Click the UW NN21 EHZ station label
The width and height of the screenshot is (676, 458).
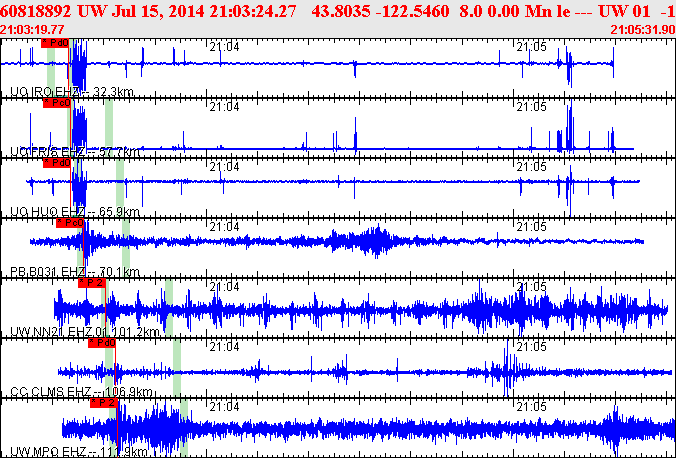pyautogui.click(x=85, y=332)
